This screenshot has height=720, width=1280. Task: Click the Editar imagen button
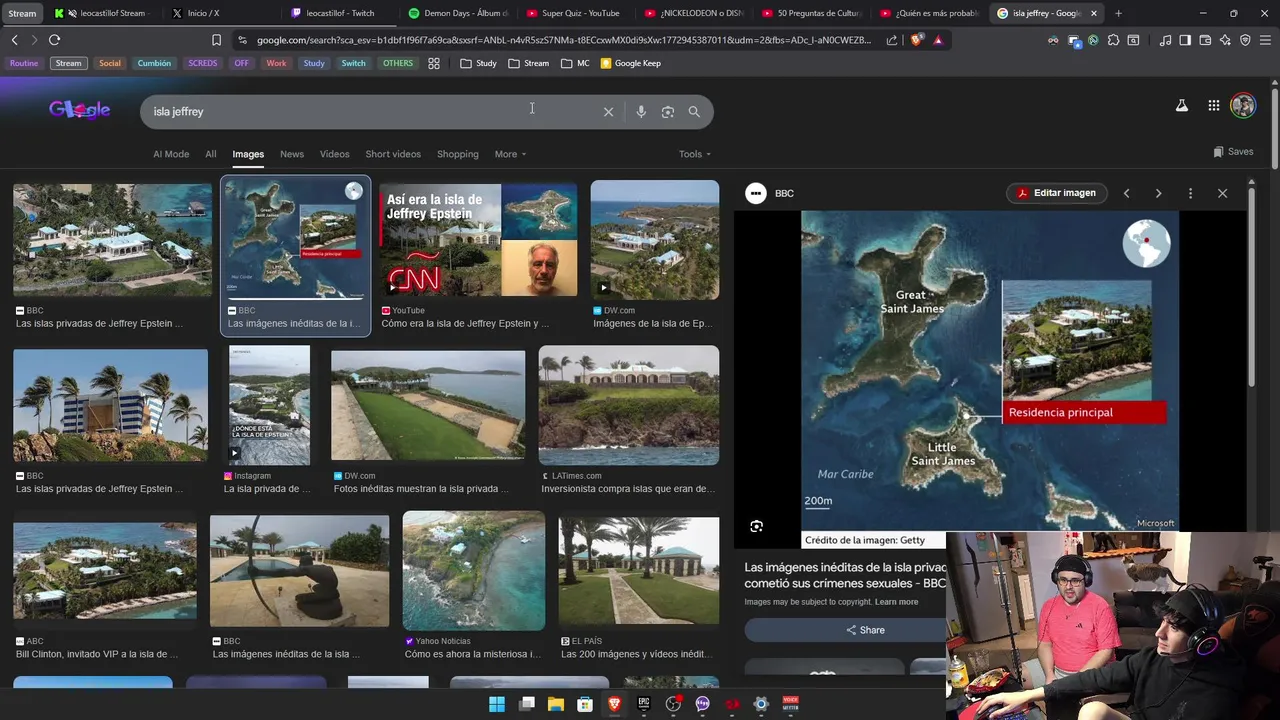pyautogui.click(x=1056, y=193)
